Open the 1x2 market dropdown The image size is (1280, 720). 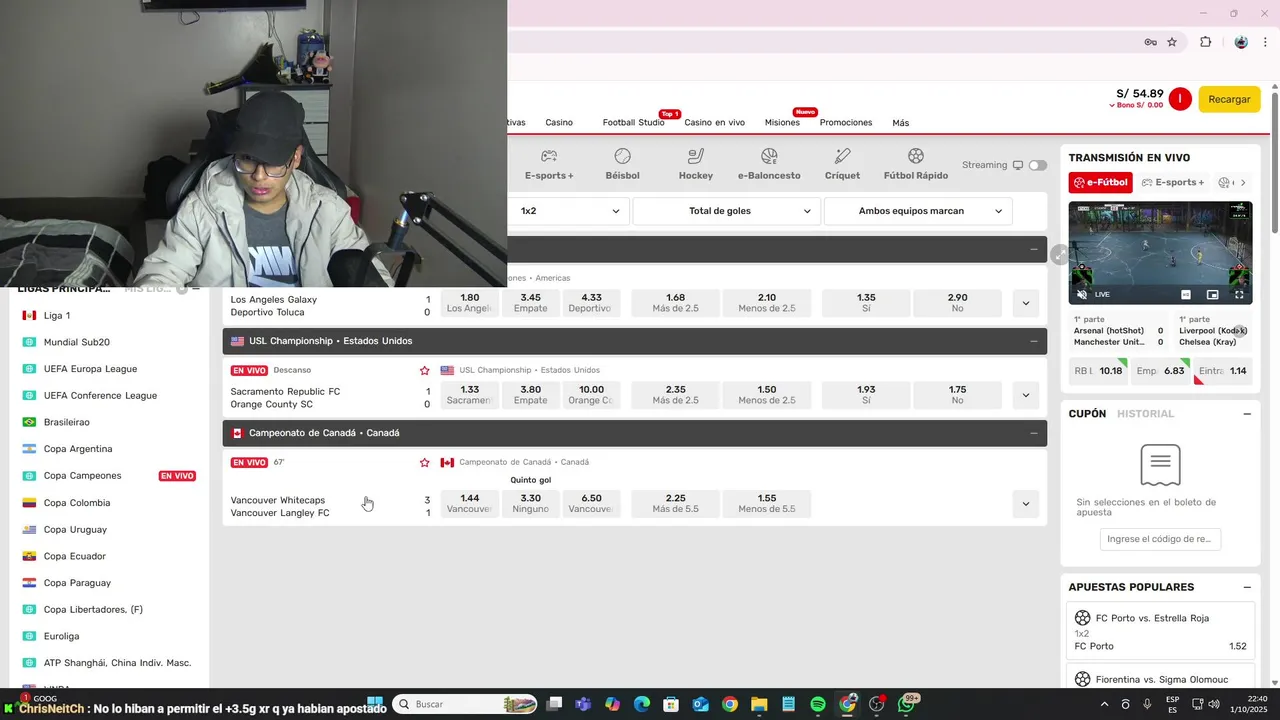569,211
